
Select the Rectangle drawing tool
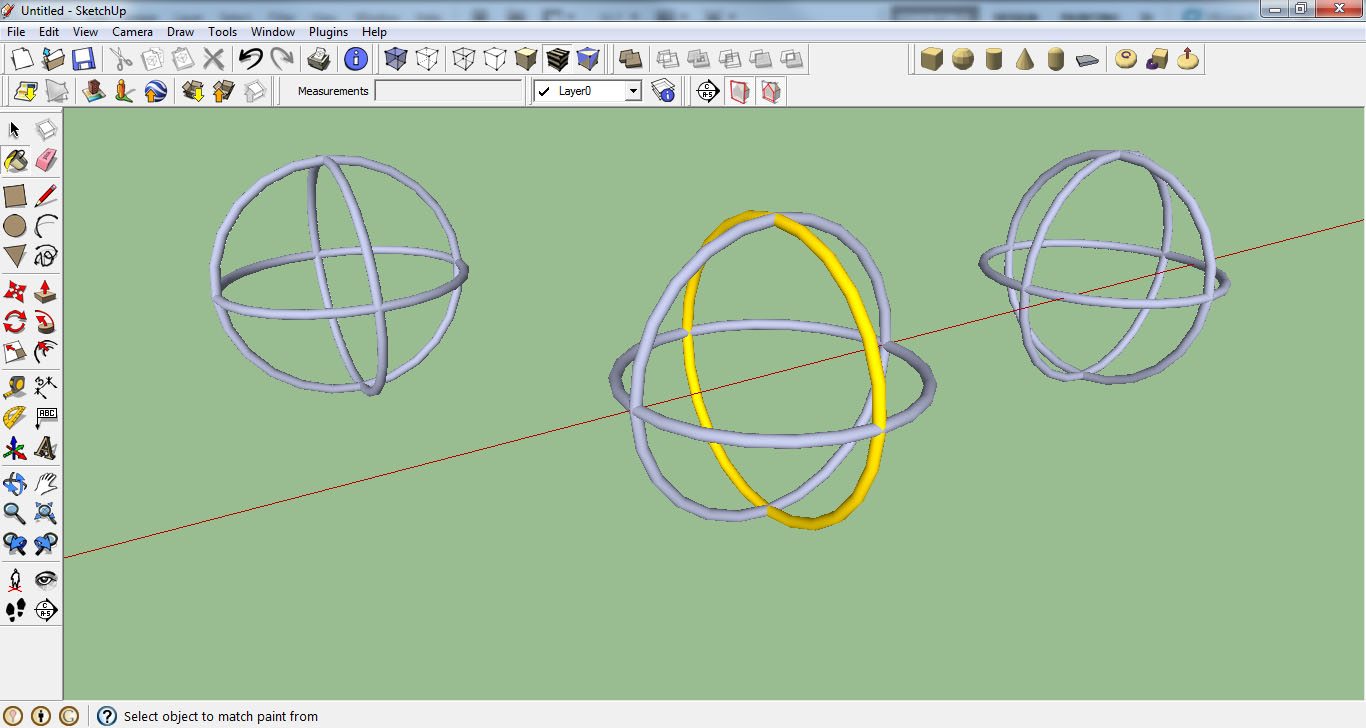pos(14,196)
